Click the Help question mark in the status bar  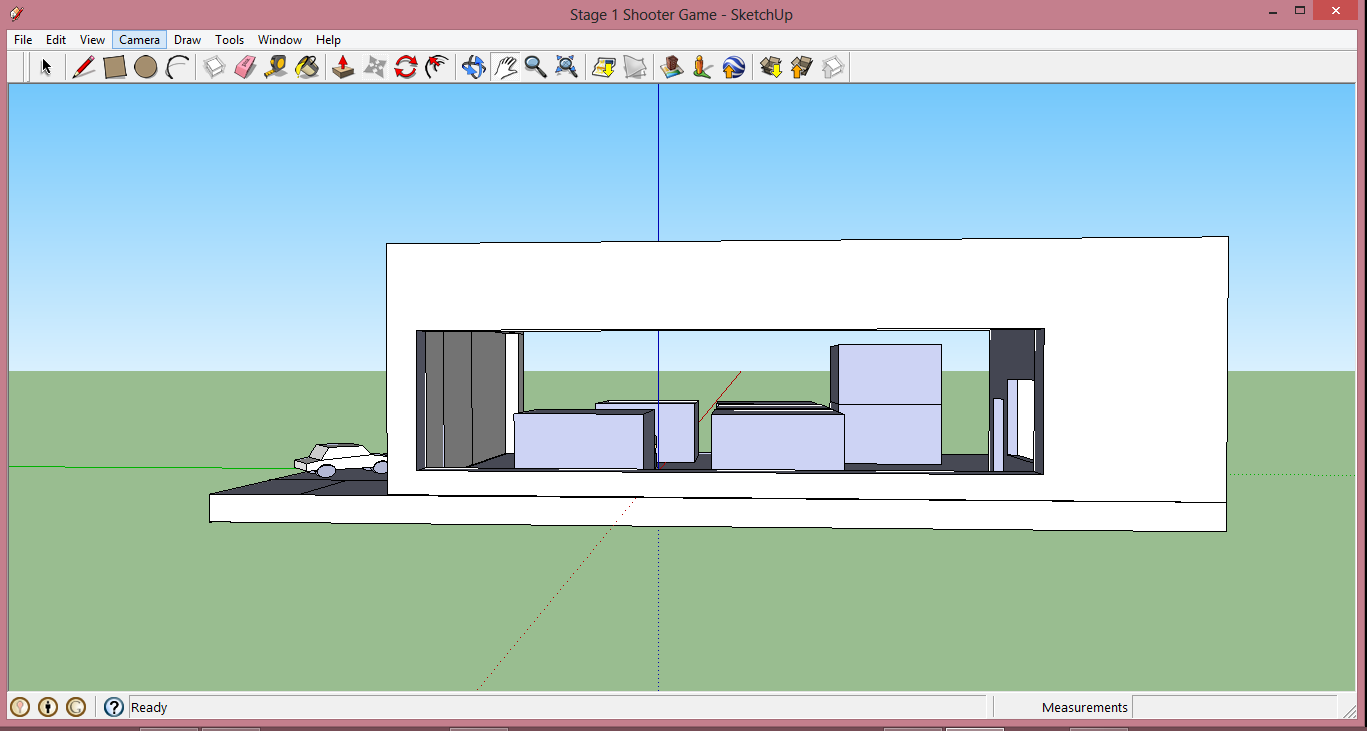click(113, 707)
